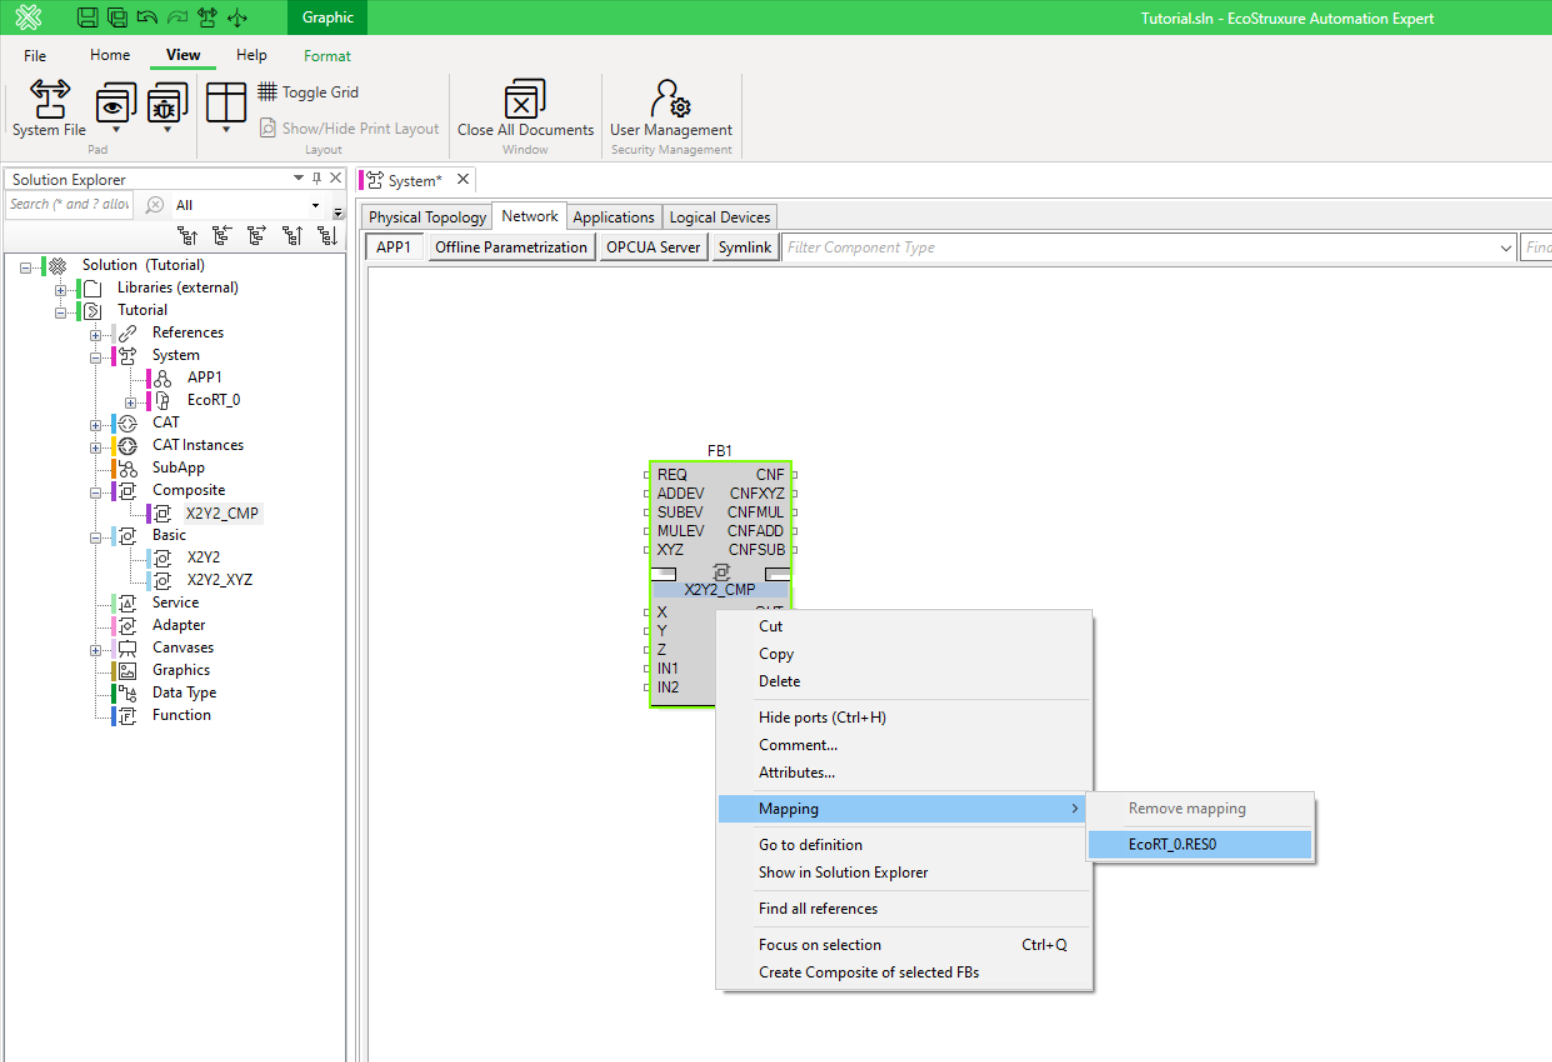The image size is (1552, 1062).
Task: Open the File menu
Action: (x=35, y=56)
